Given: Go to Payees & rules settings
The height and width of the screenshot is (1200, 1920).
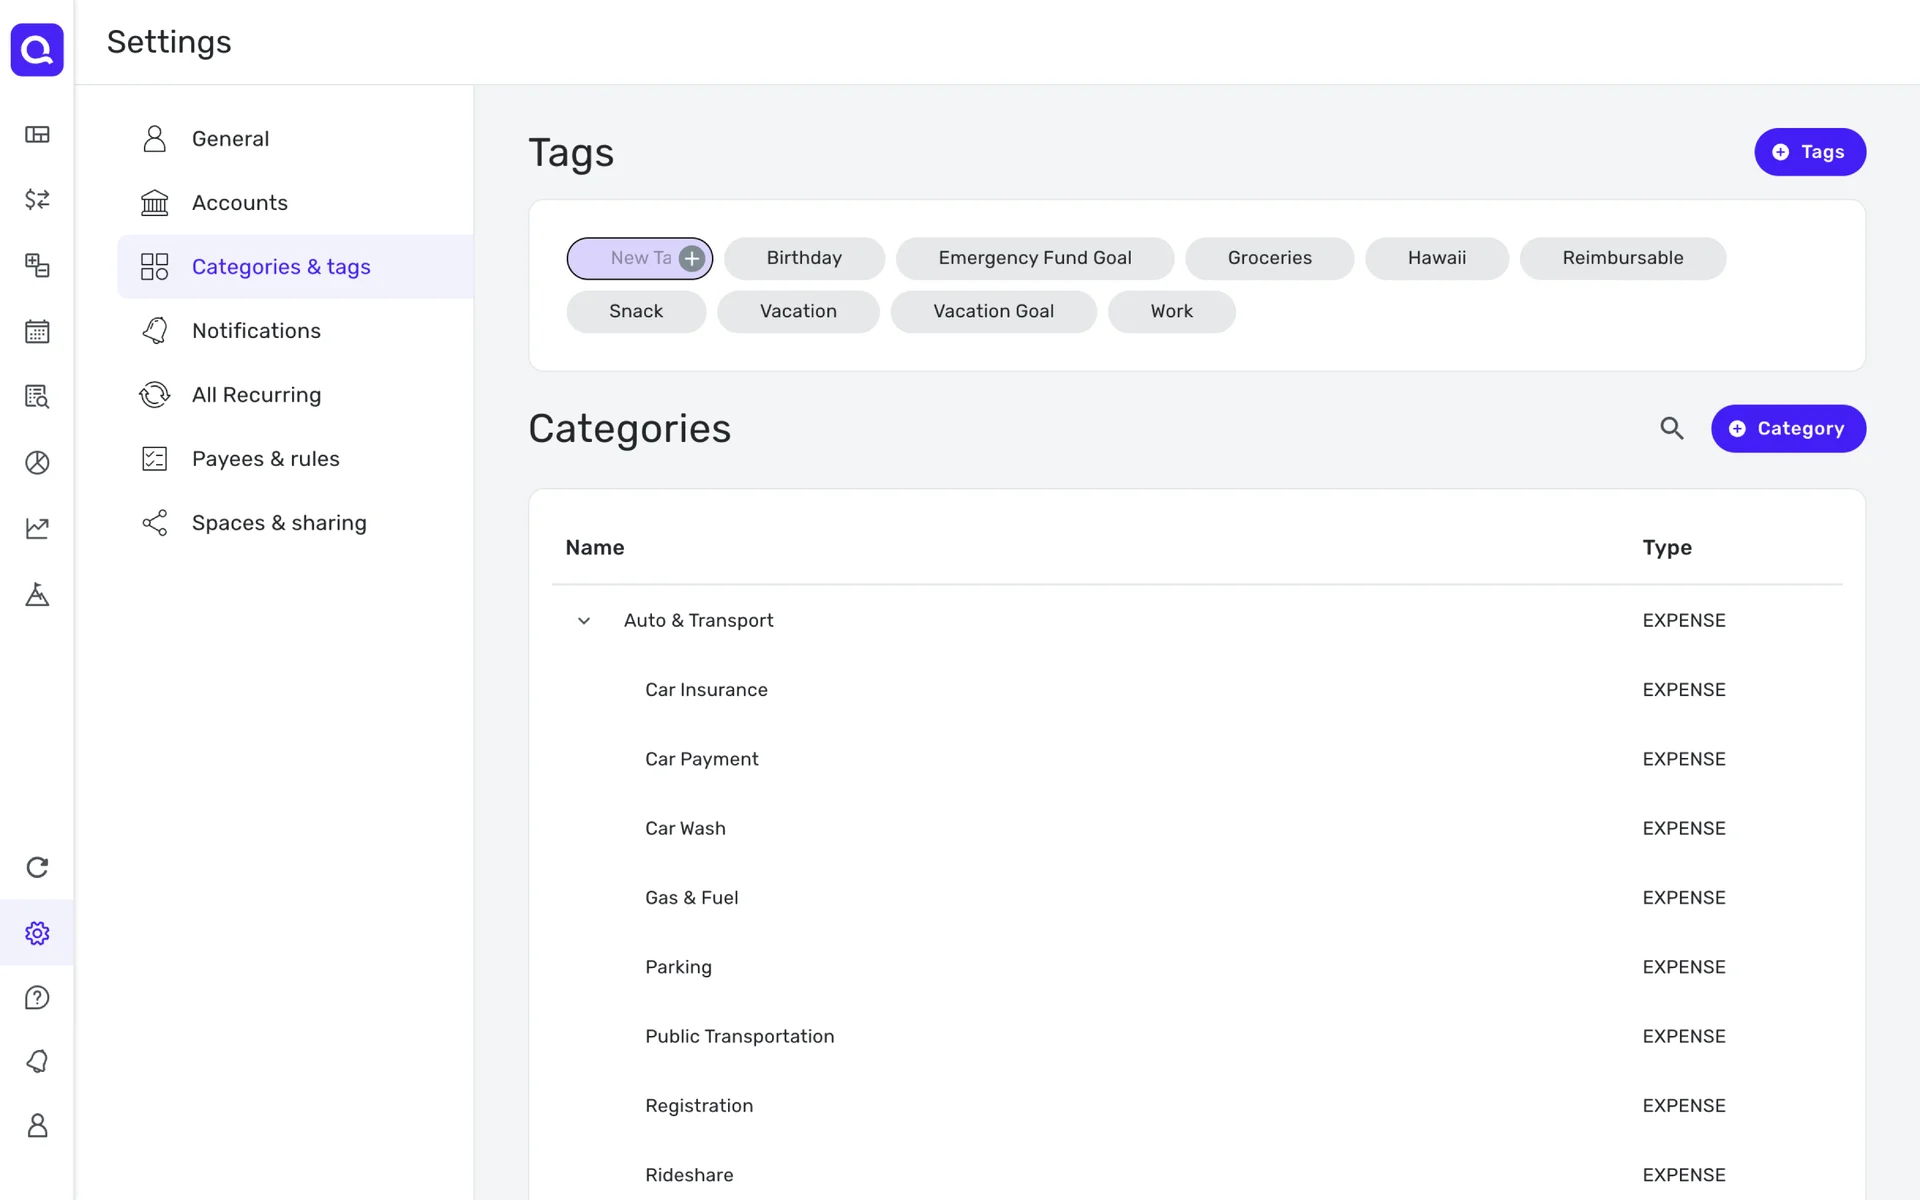Looking at the screenshot, I should 265,459.
